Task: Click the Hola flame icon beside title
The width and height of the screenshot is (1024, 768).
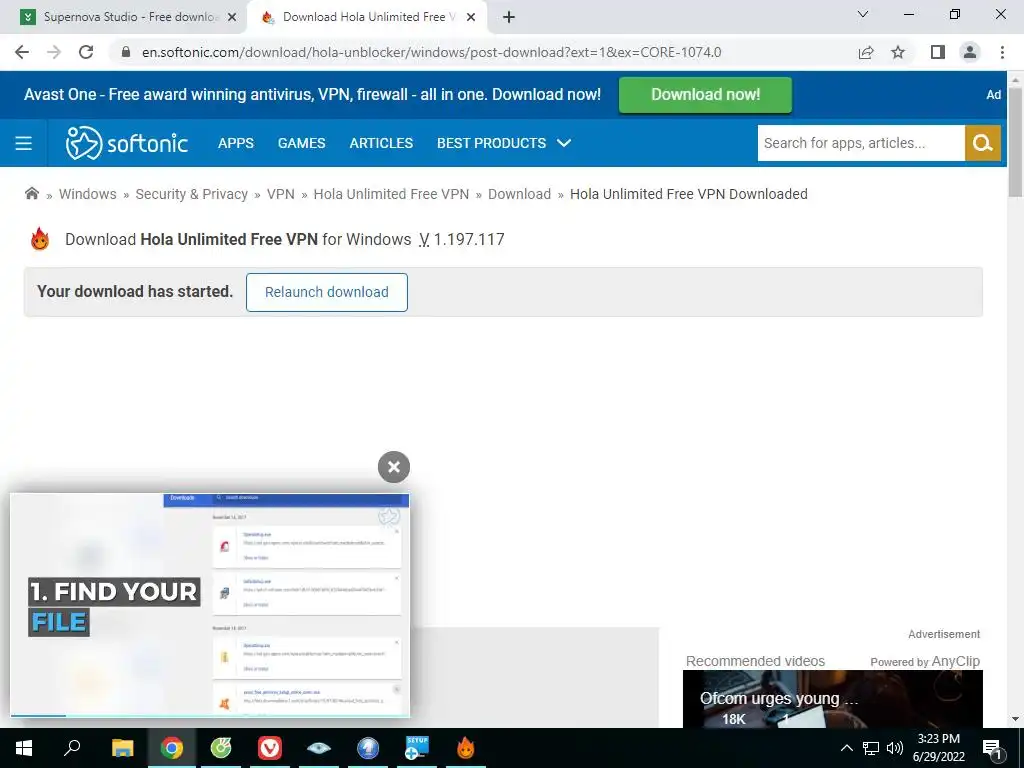Action: [x=40, y=239]
